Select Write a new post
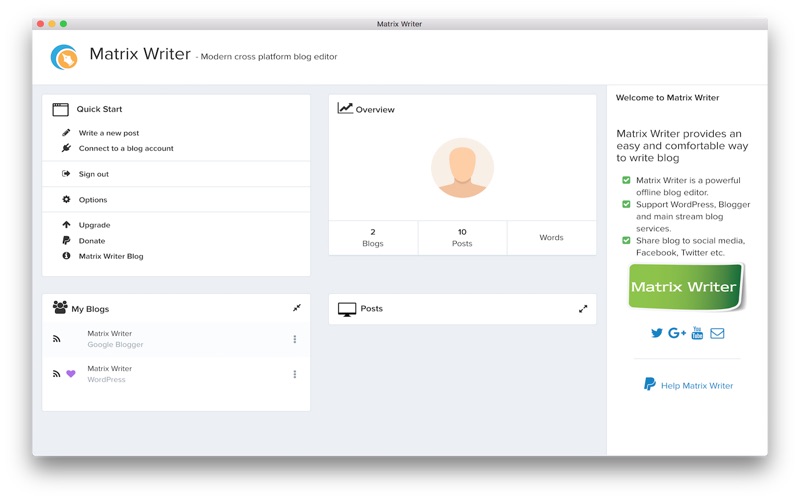 coord(109,133)
